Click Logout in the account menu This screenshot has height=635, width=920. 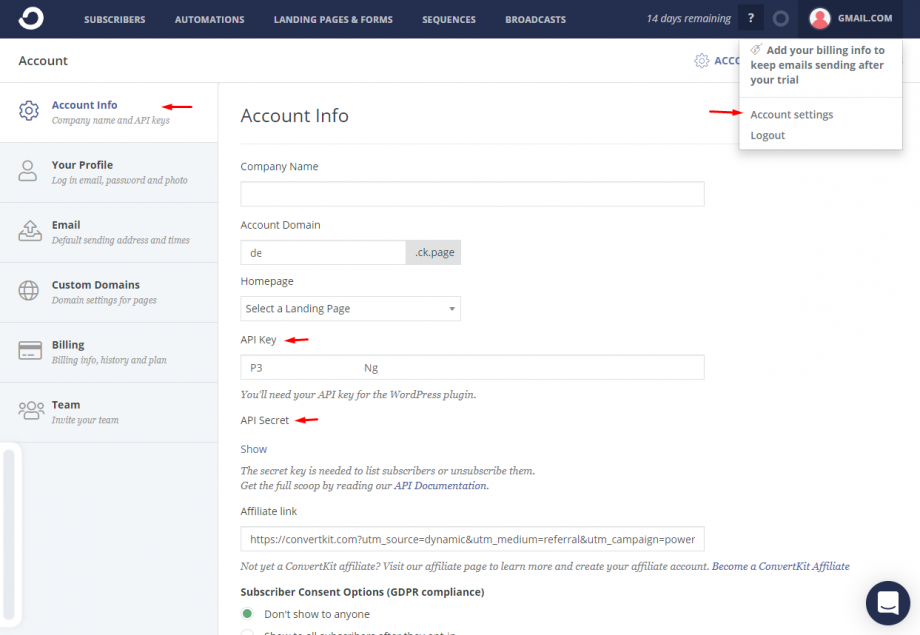[x=767, y=136]
